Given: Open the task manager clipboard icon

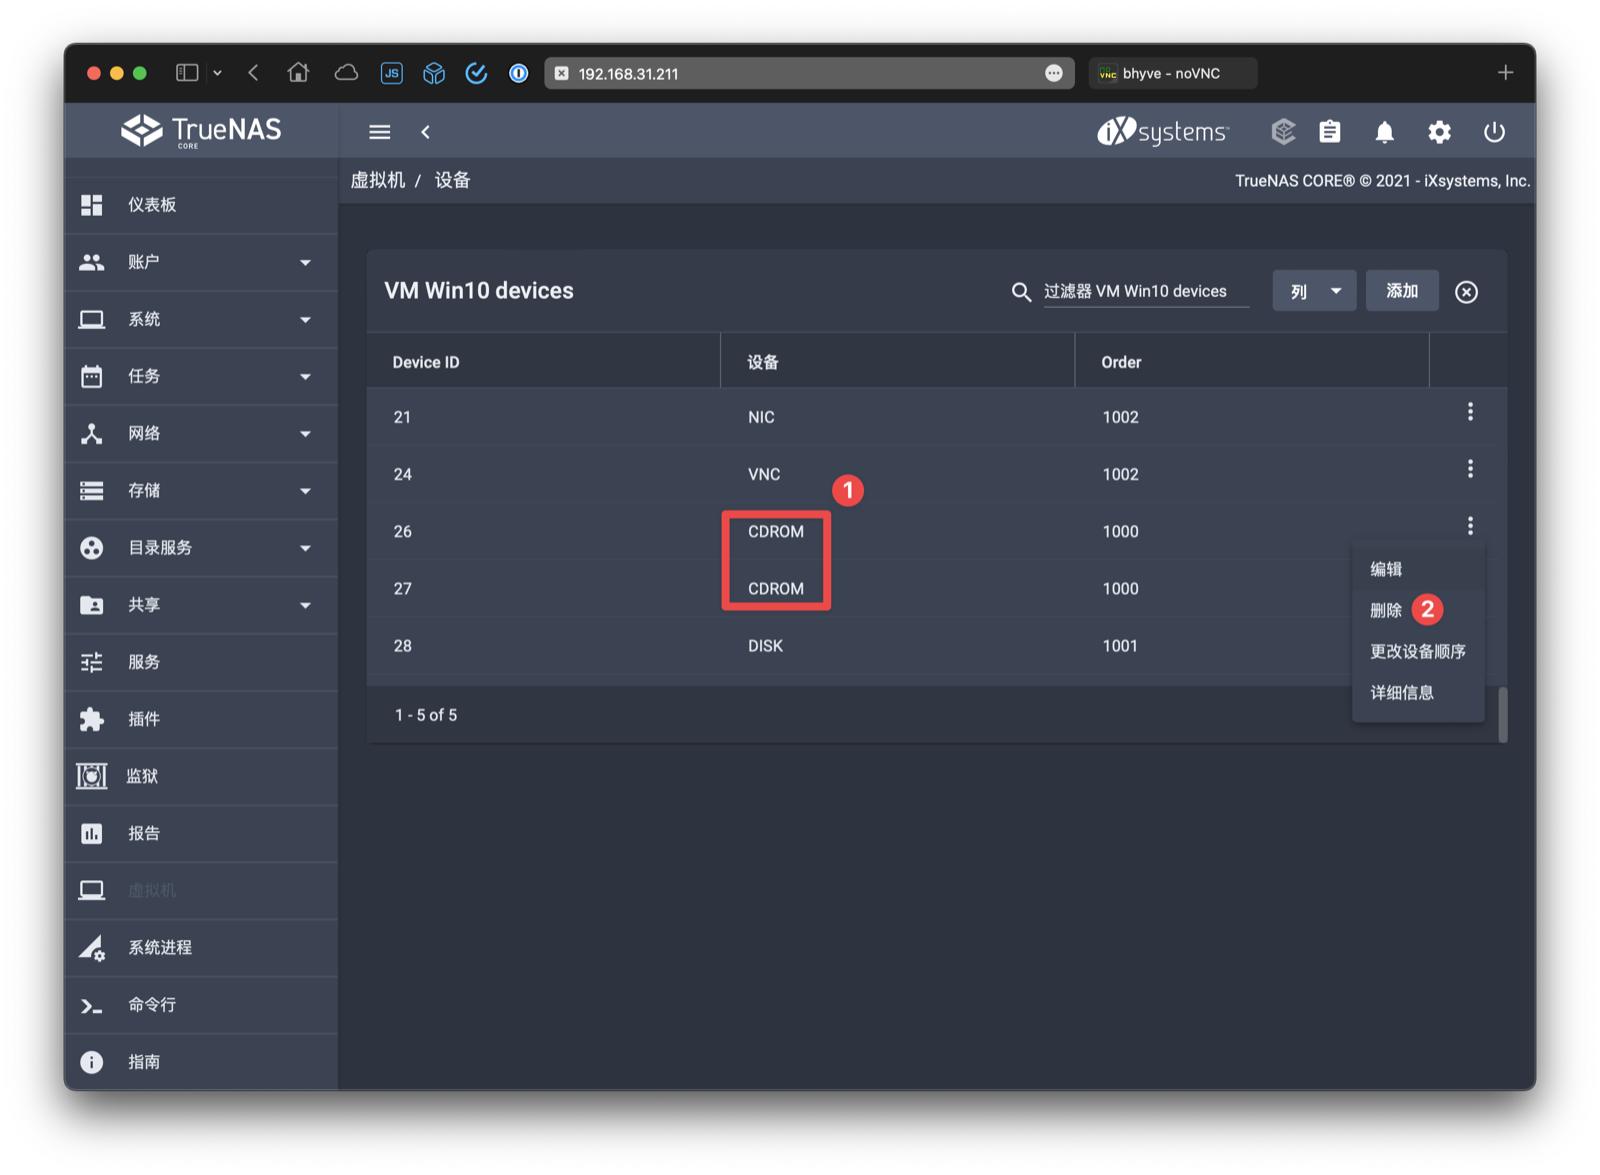Looking at the screenshot, I should tap(1329, 132).
